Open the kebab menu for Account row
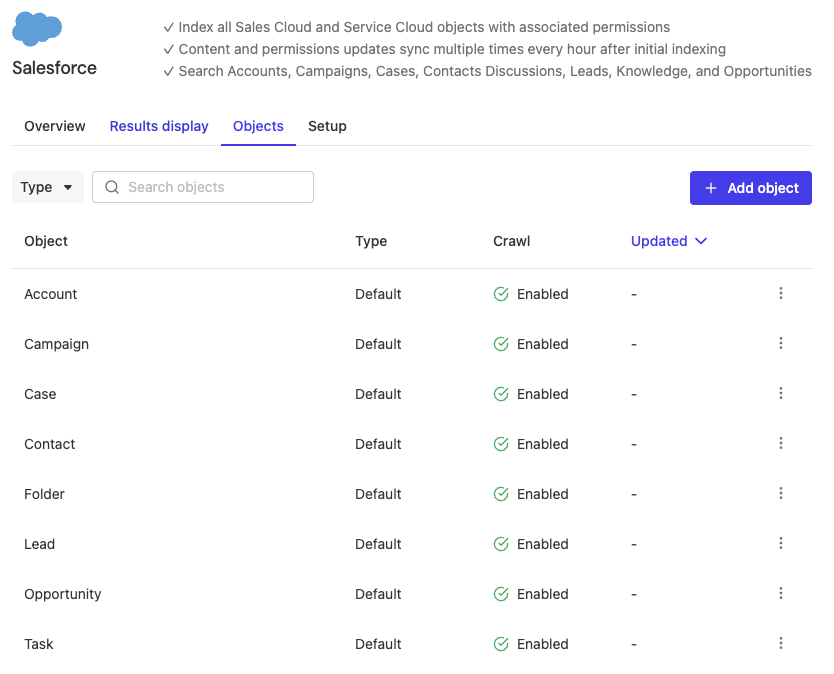 click(781, 294)
